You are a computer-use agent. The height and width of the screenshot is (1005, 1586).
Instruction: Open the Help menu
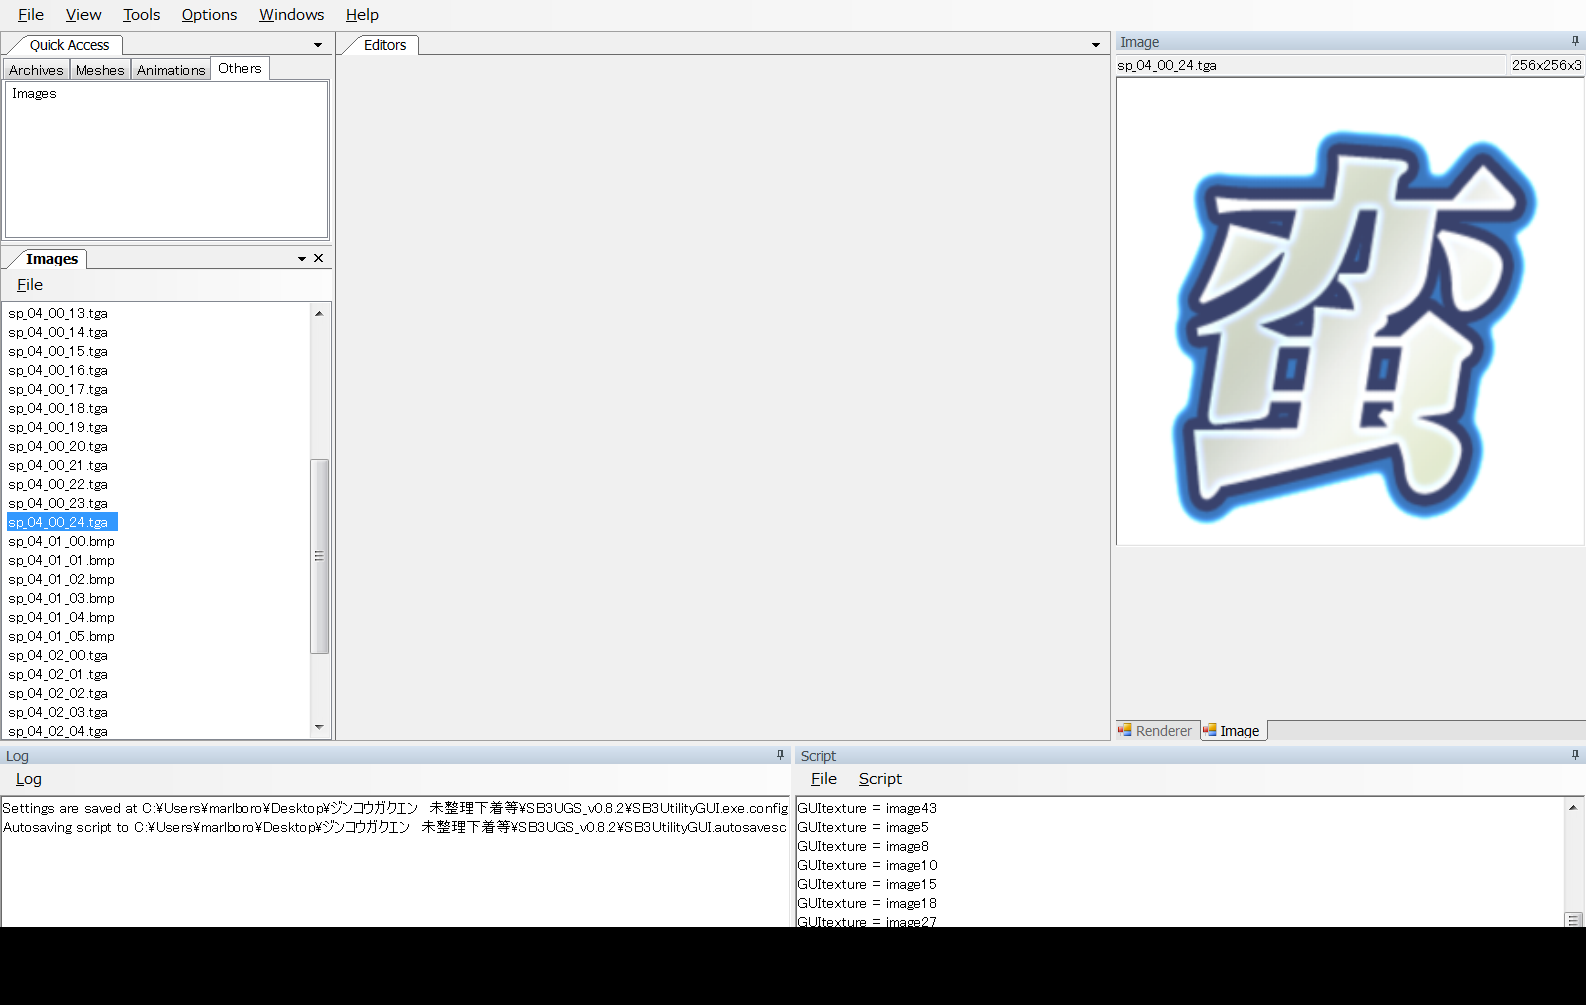pyautogui.click(x=362, y=14)
